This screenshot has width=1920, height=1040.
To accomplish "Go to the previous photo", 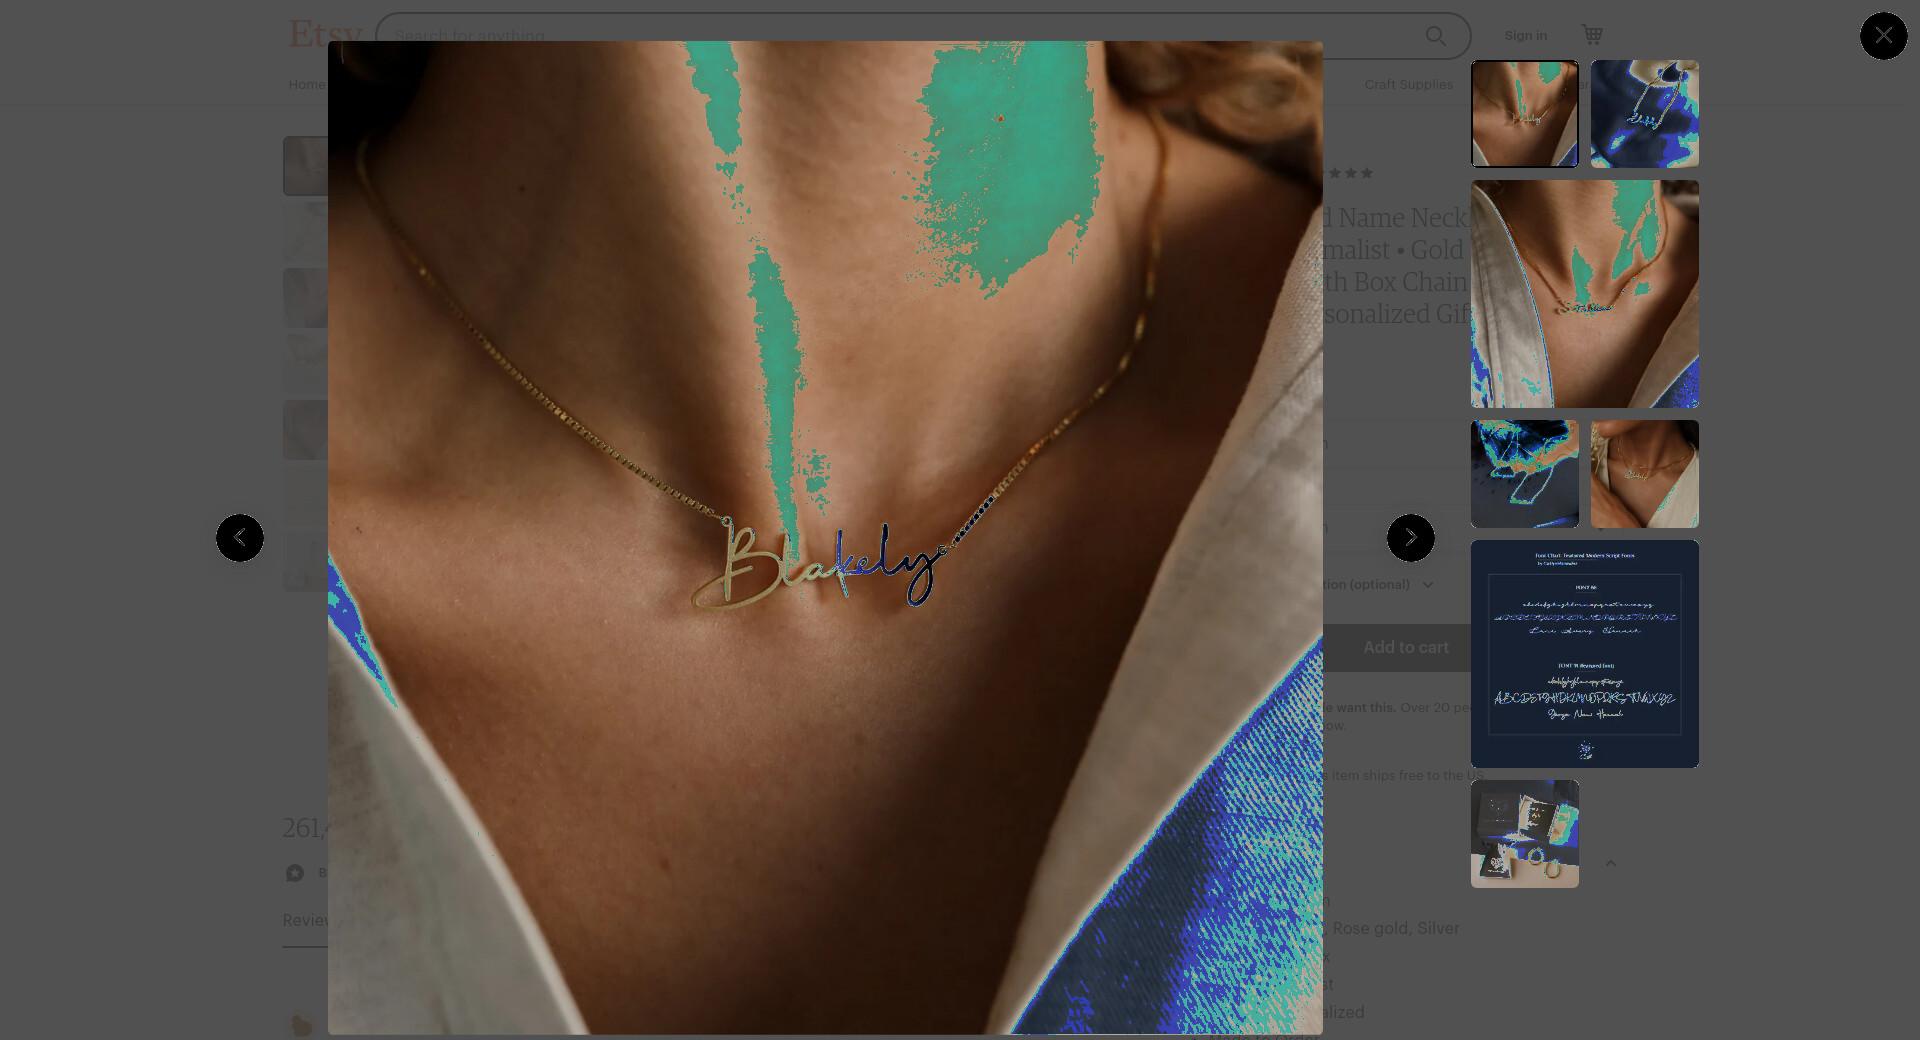I will (x=240, y=538).
